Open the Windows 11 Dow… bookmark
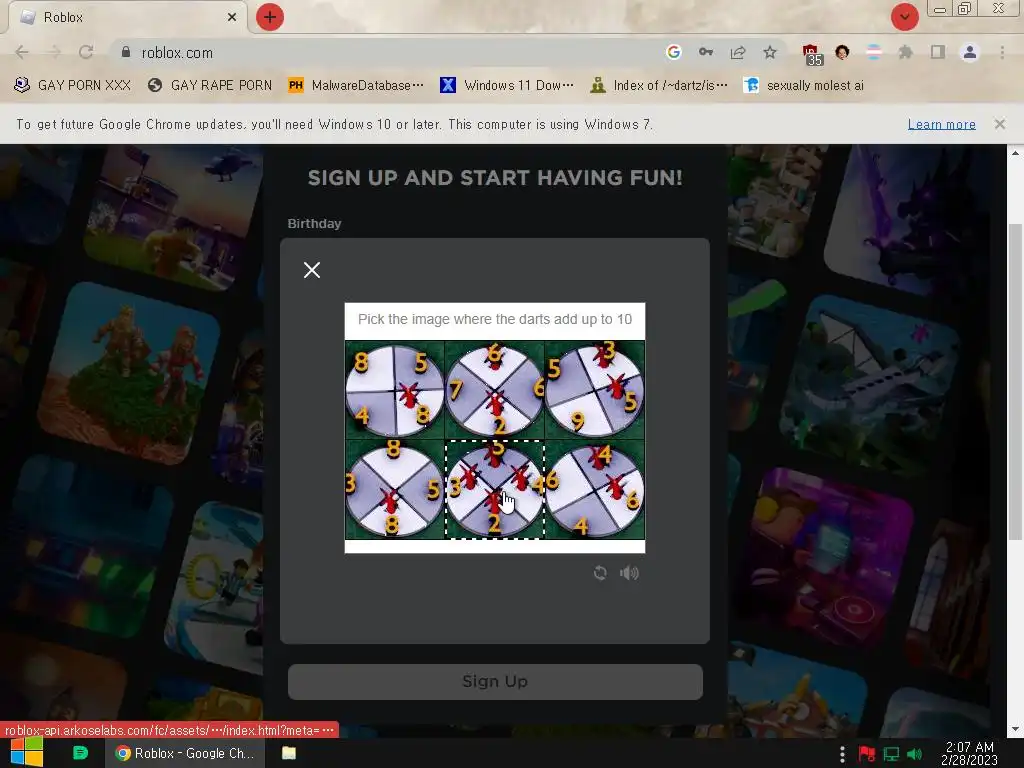1024x768 pixels. [507, 86]
